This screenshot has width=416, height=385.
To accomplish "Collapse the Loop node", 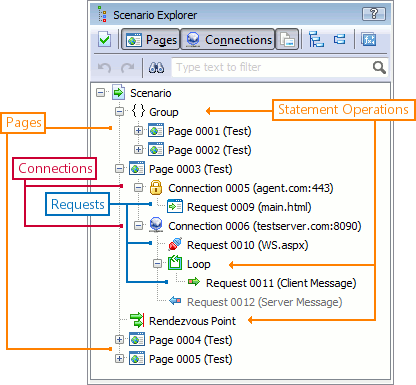I will tap(157, 264).
